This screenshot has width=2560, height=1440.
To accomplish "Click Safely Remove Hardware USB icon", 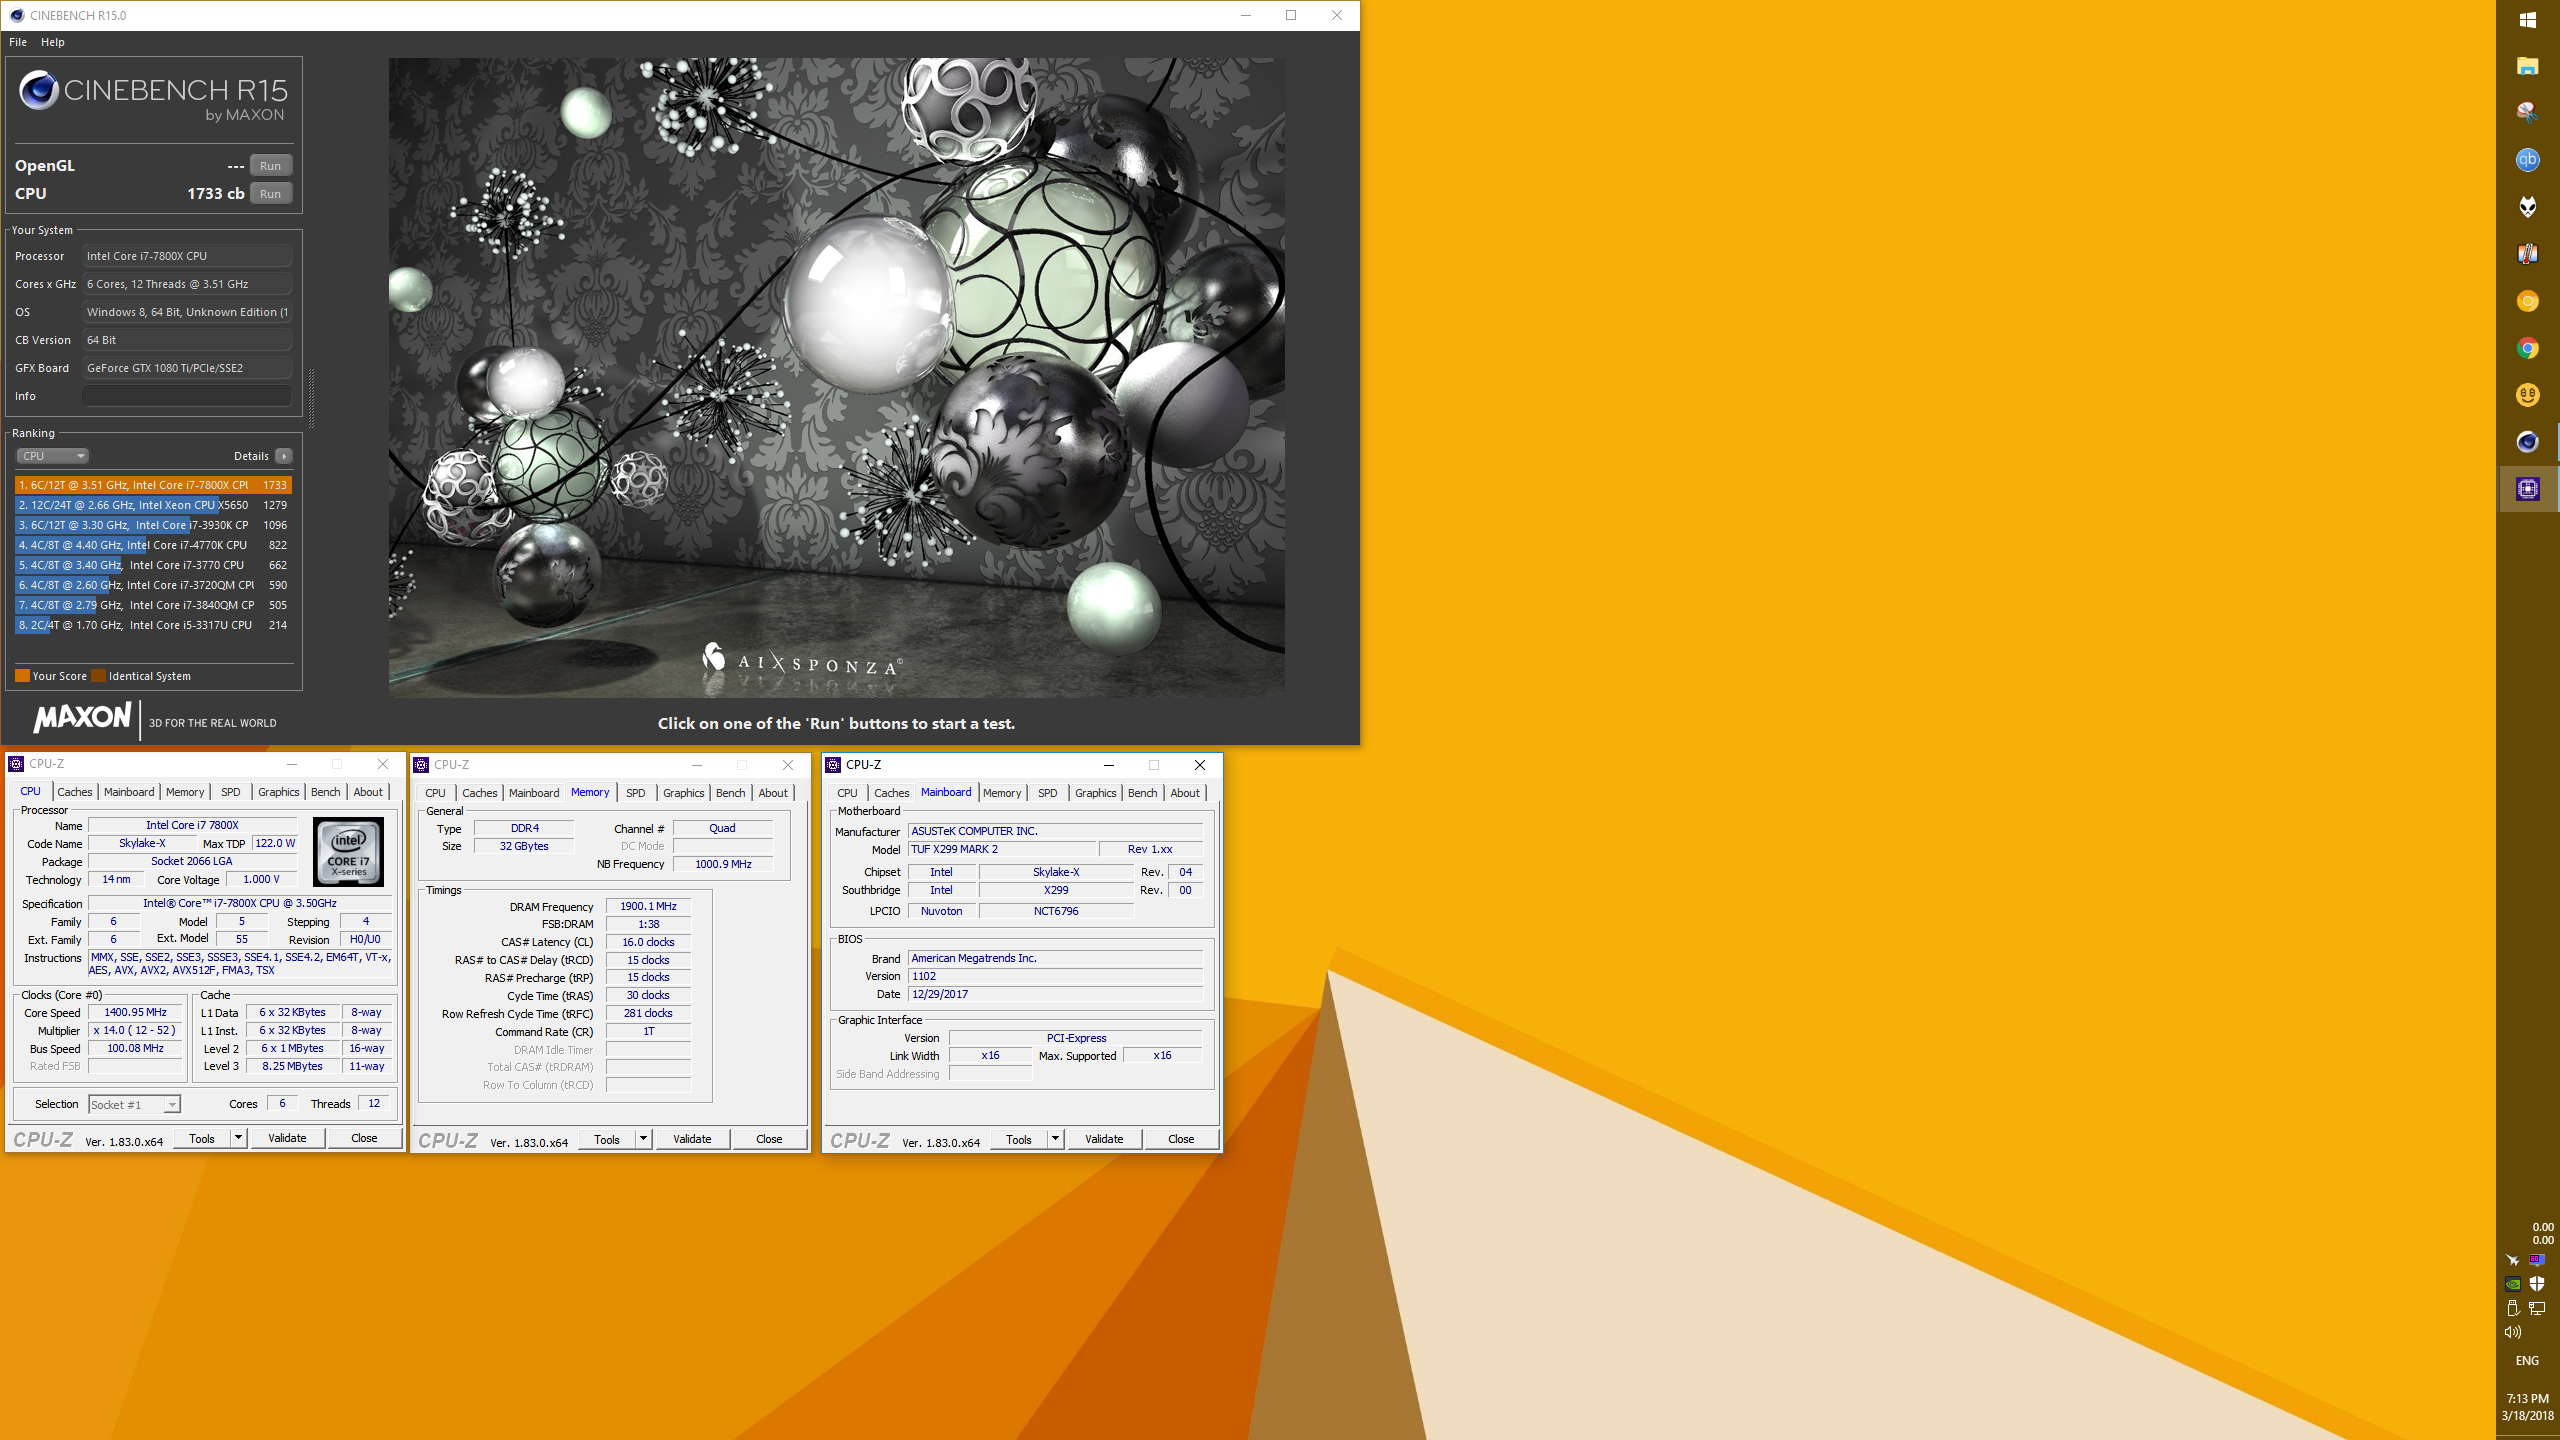I will click(x=2513, y=1308).
